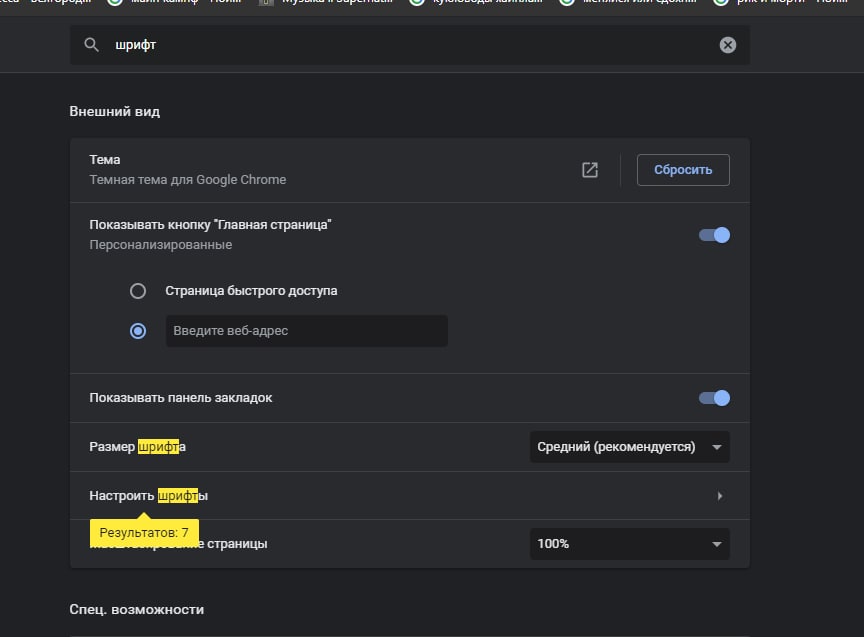This screenshot has width=864, height=637.
Task: Open the theme in Chrome Web Store icon
Action: (590, 170)
